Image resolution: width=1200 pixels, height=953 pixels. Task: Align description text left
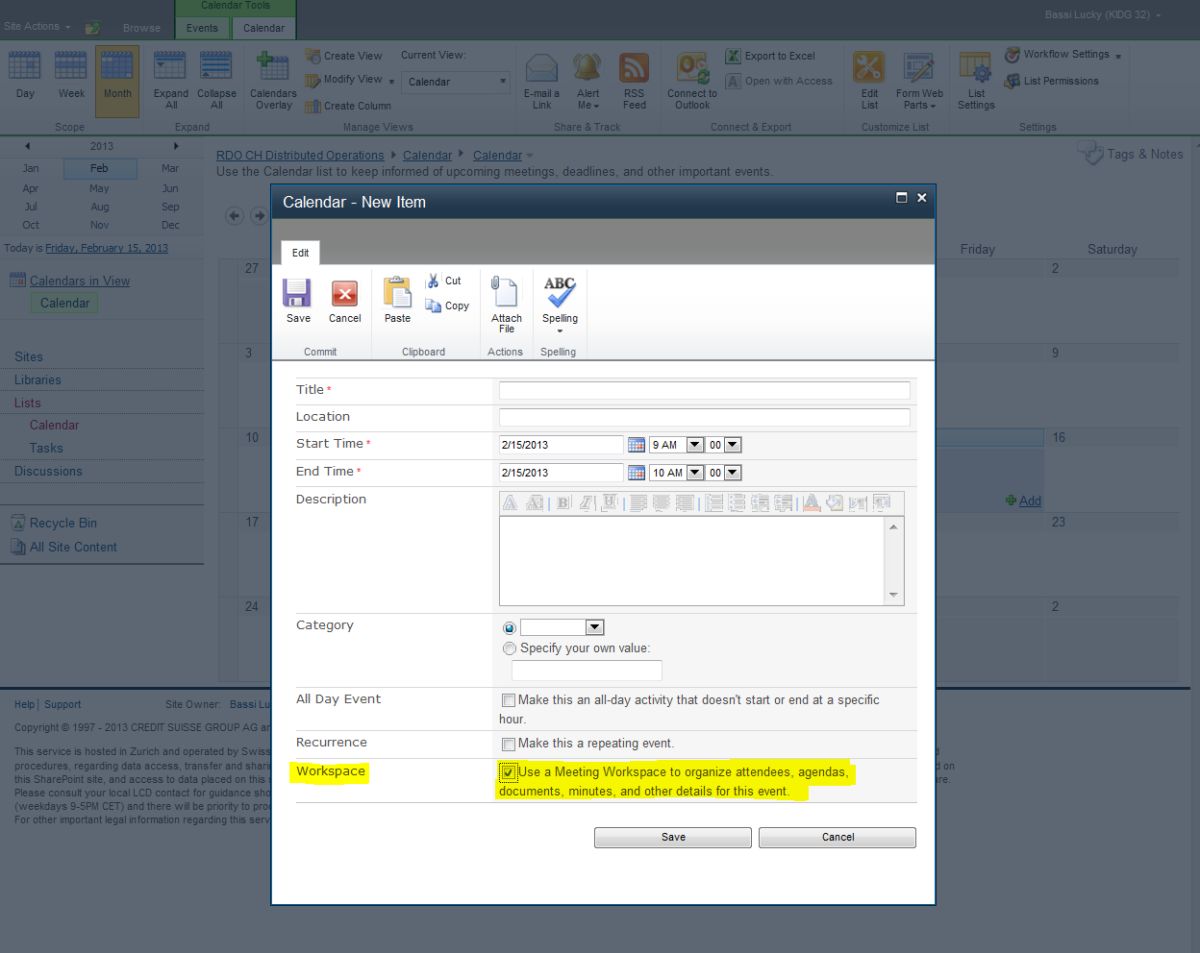click(637, 503)
